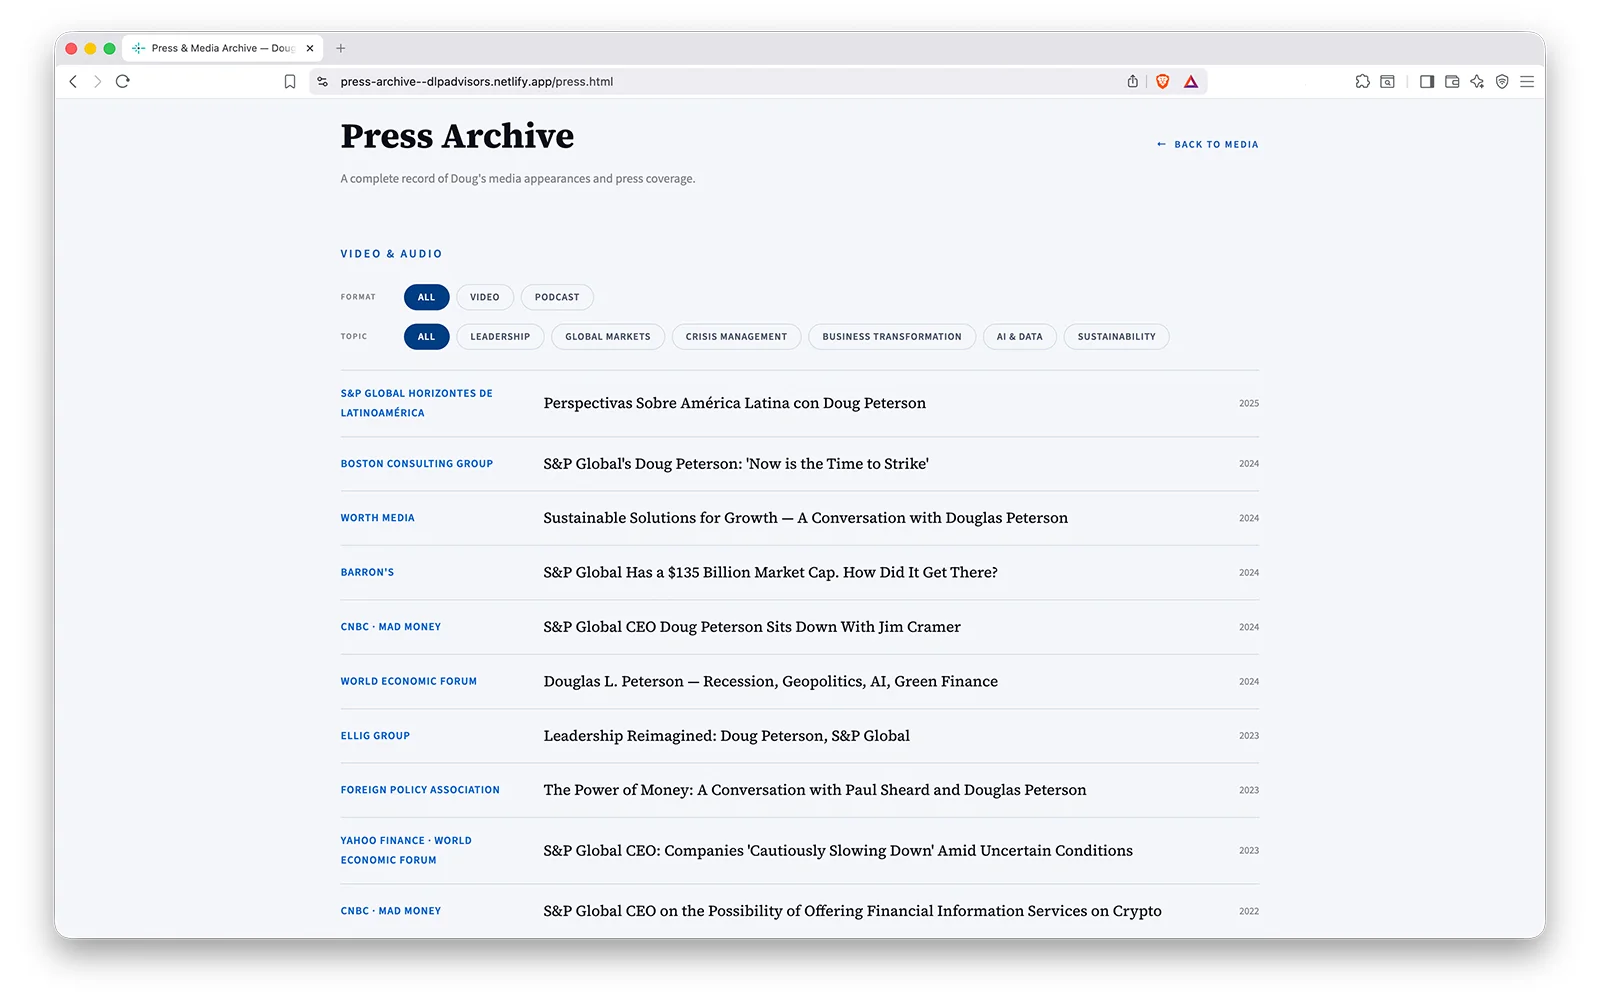Open the browser hamburger menu
The width and height of the screenshot is (1600, 1000).
(1527, 82)
